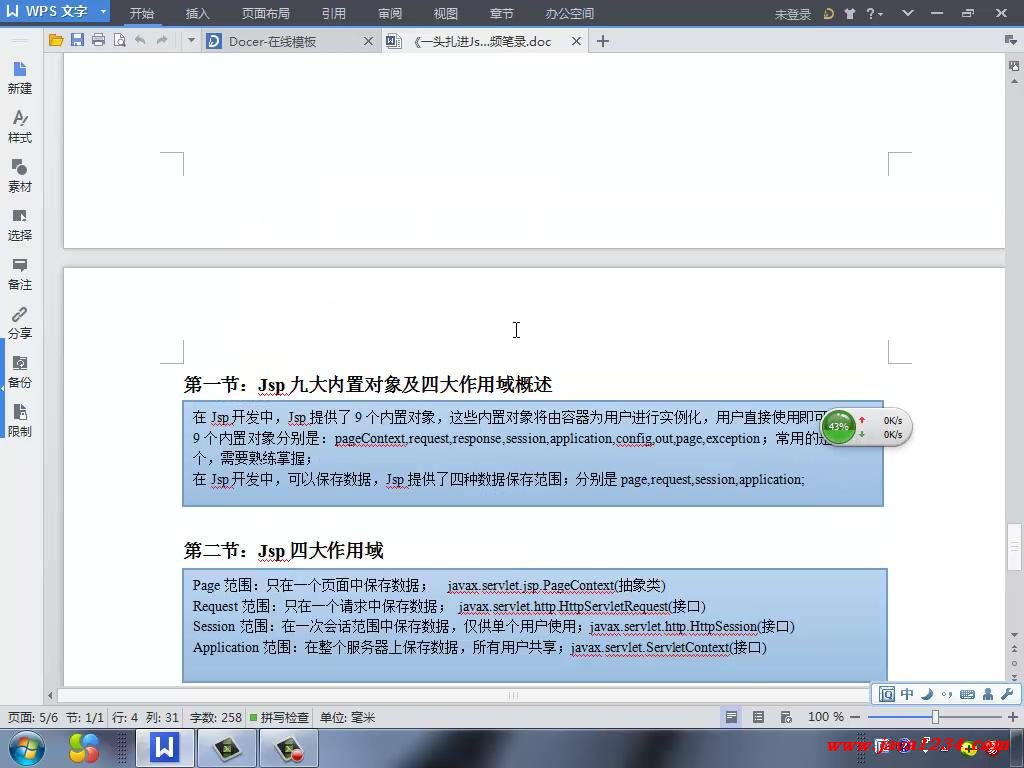Screen dimensions: 1024x768
Task: Click the zoom slider handle
Action: click(935, 717)
